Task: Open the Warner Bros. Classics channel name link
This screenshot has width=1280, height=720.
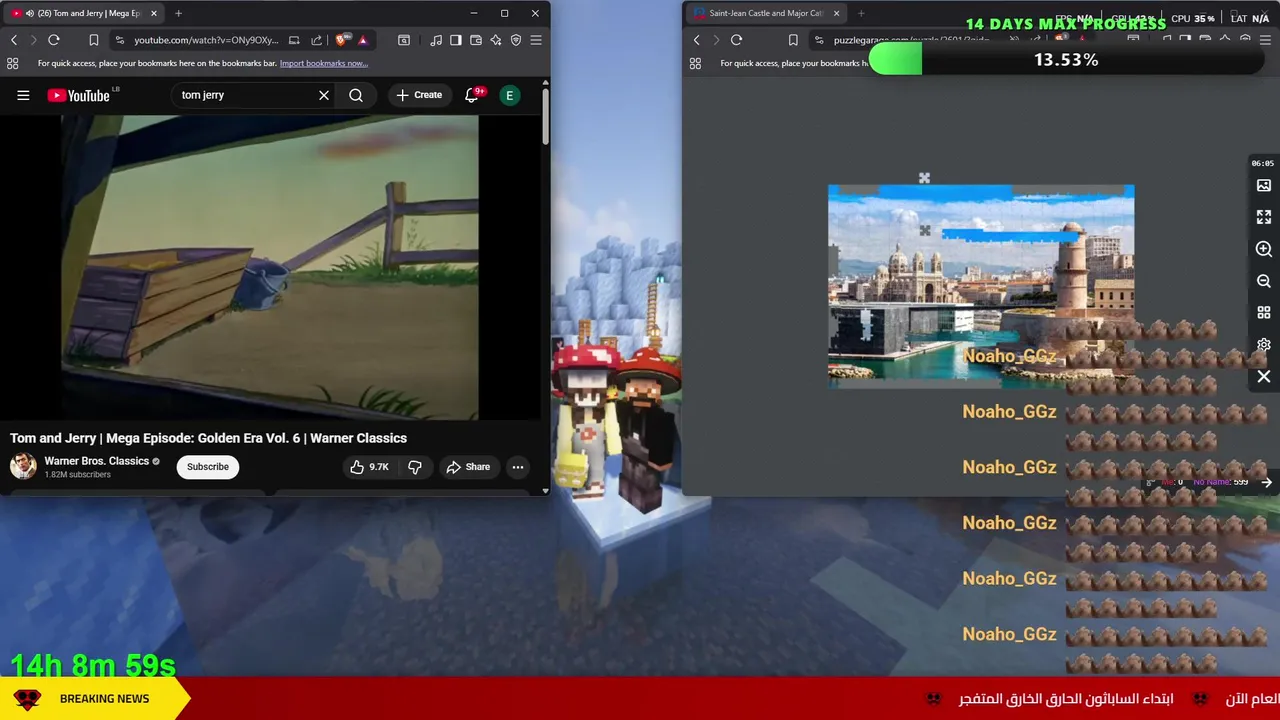Action: [96, 461]
